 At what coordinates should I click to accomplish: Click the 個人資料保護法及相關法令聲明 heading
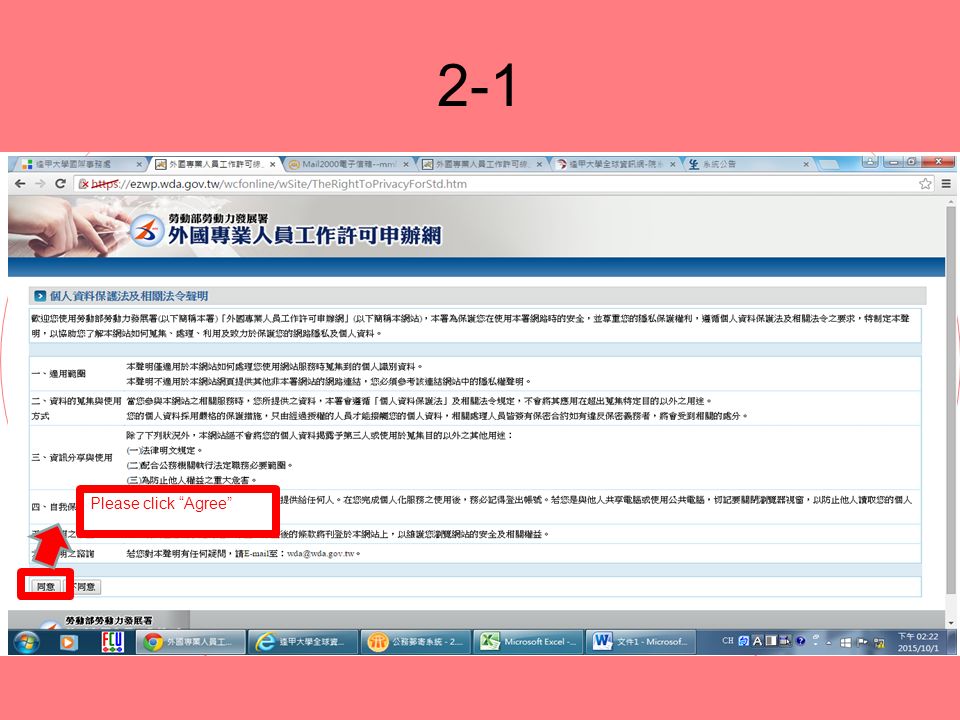[129, 296]
